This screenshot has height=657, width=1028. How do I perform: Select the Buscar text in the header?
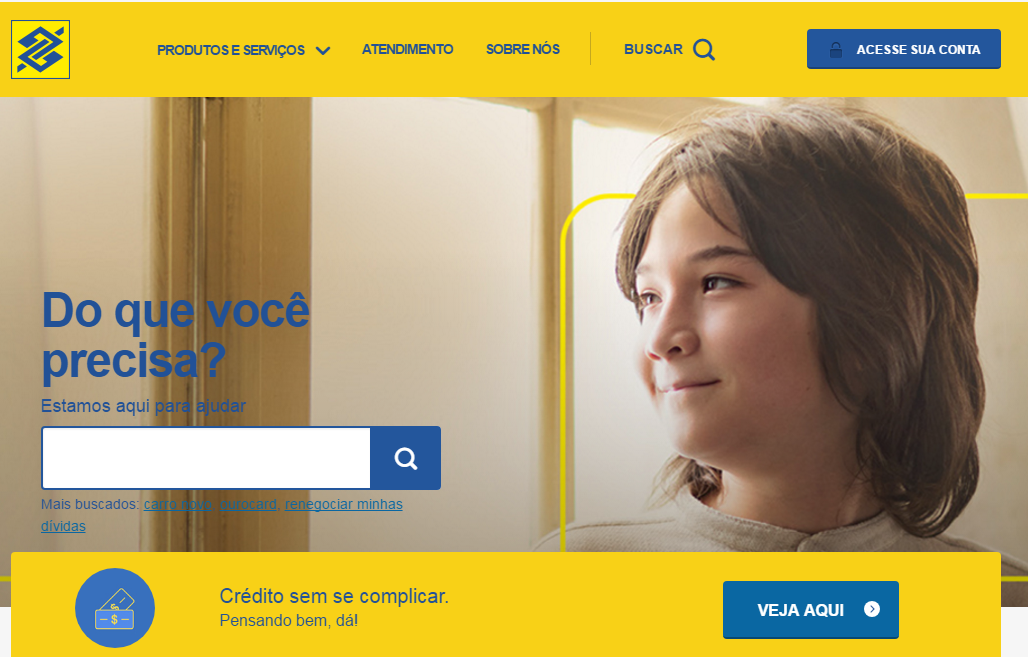coord(653,49)
